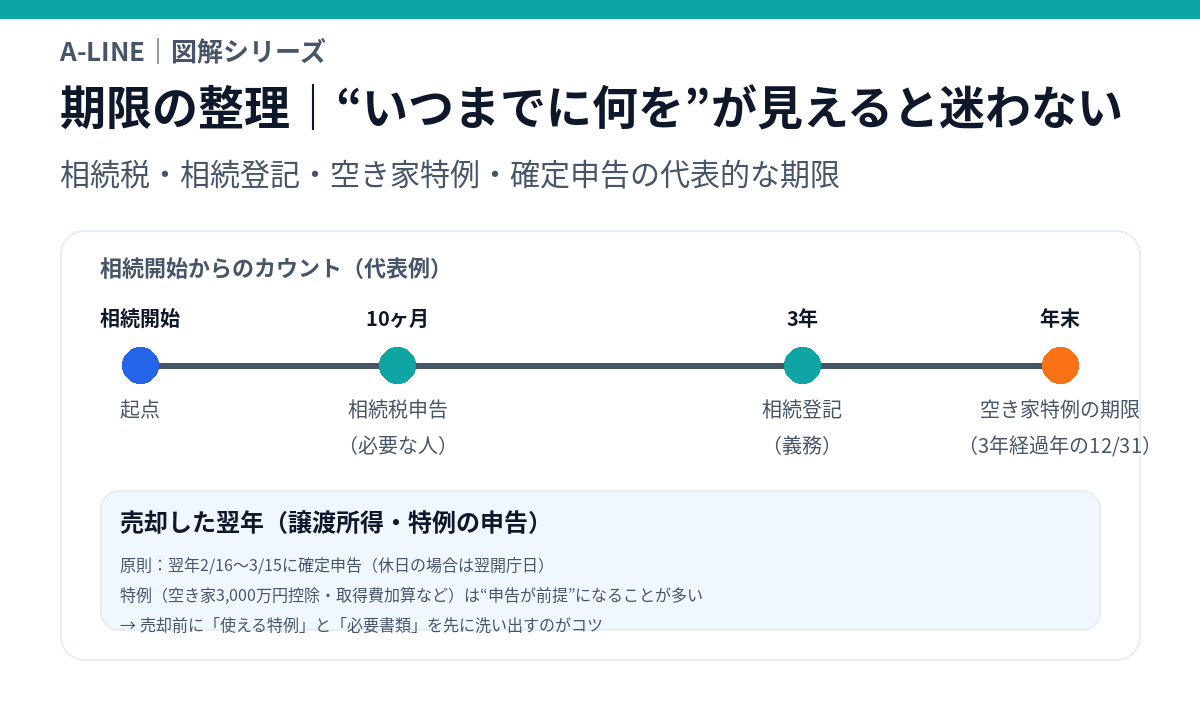Click the orange 年末 timeline dot
This screenshot has height=720, width=1200.
[1060, 365]
